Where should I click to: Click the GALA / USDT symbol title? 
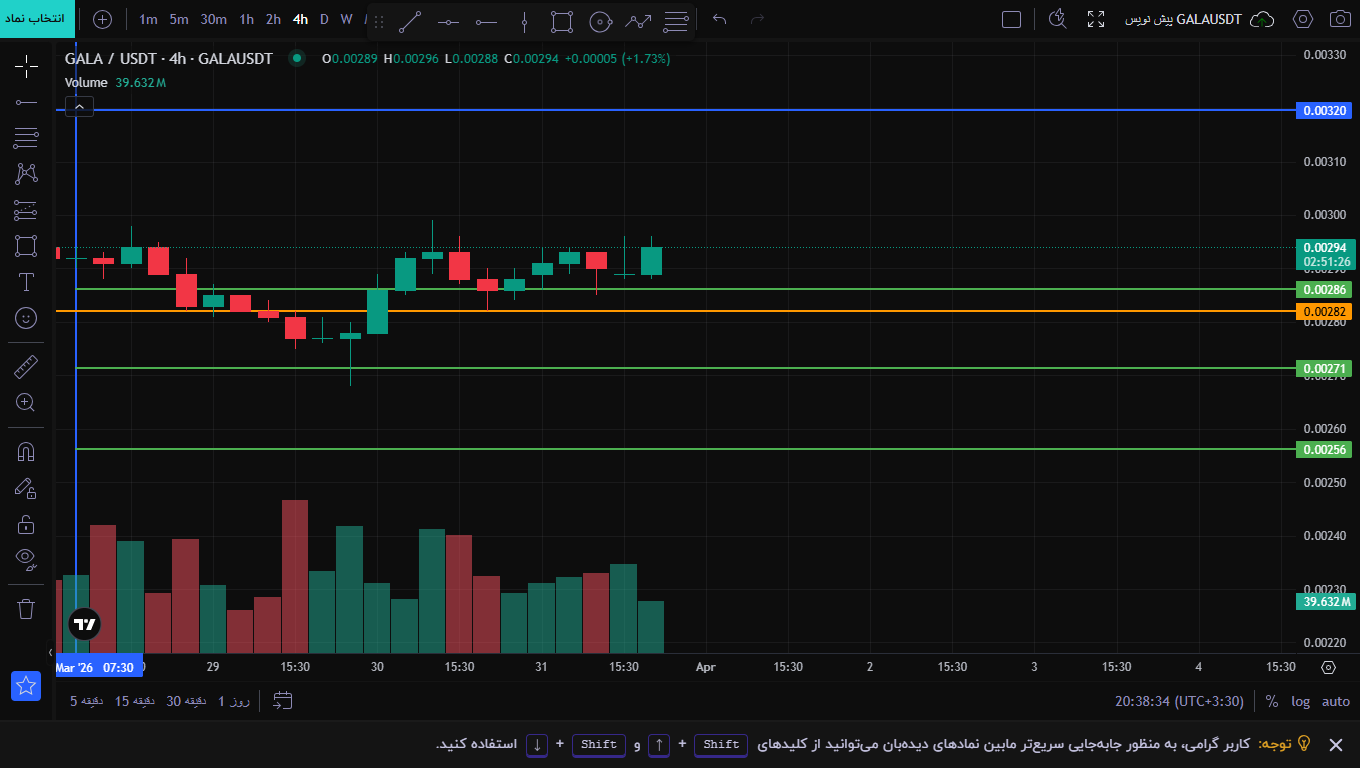click(x=169, y=58)
